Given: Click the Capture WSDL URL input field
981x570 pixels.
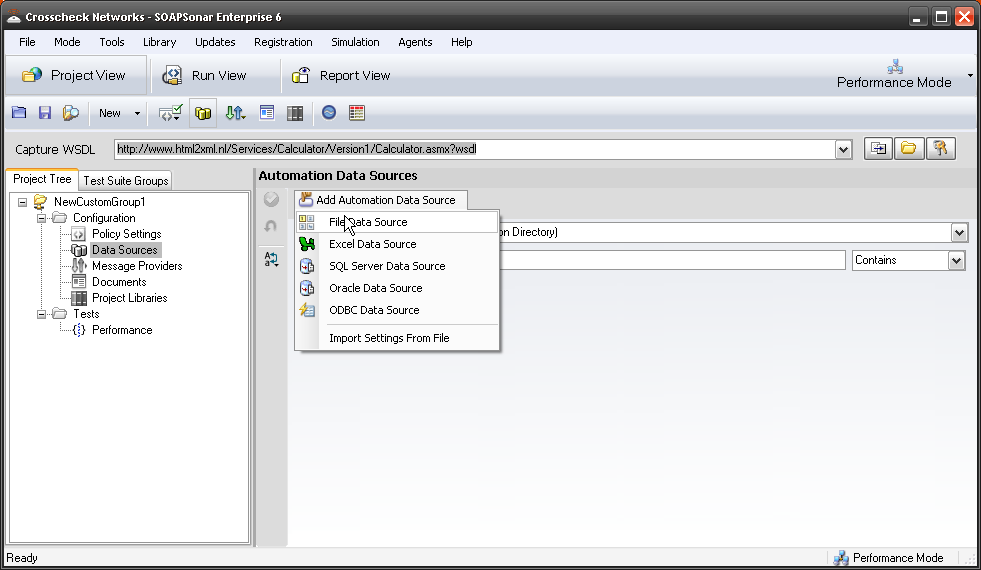Looking at the screenshot, I should (475, 150).
